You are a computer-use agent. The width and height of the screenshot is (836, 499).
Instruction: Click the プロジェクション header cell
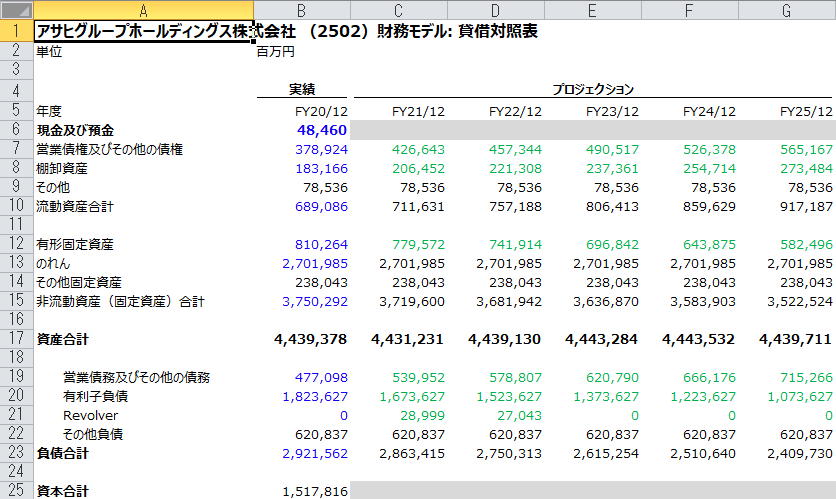pyautogui.click(x=593, y=89)
